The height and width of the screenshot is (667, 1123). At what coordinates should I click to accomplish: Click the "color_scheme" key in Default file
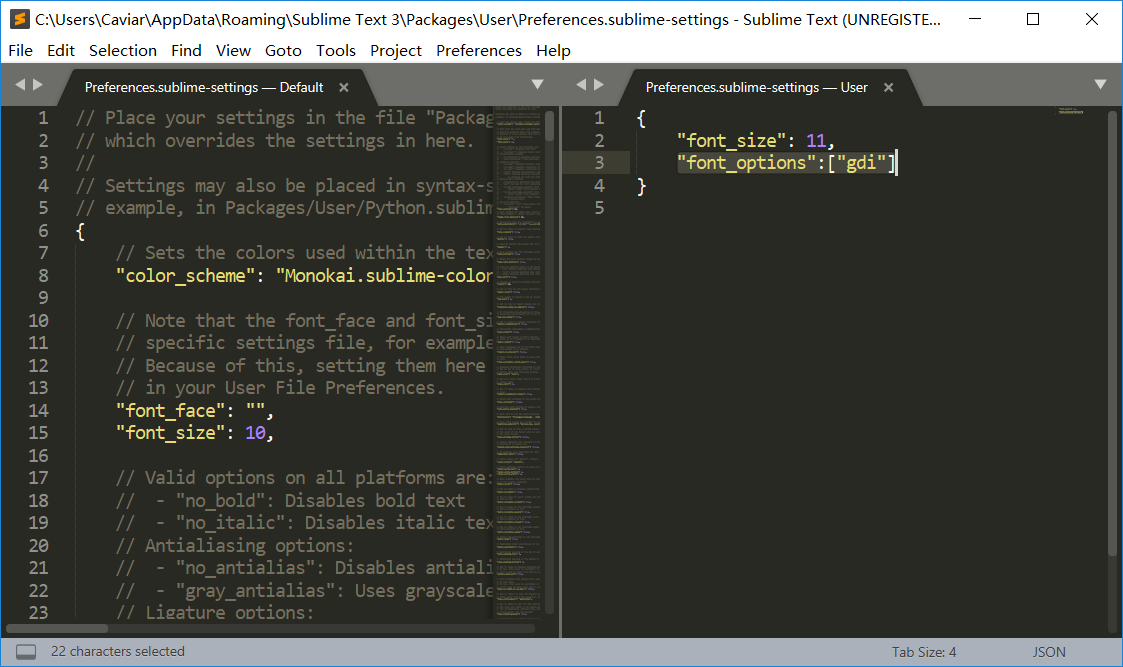[185, 276]
